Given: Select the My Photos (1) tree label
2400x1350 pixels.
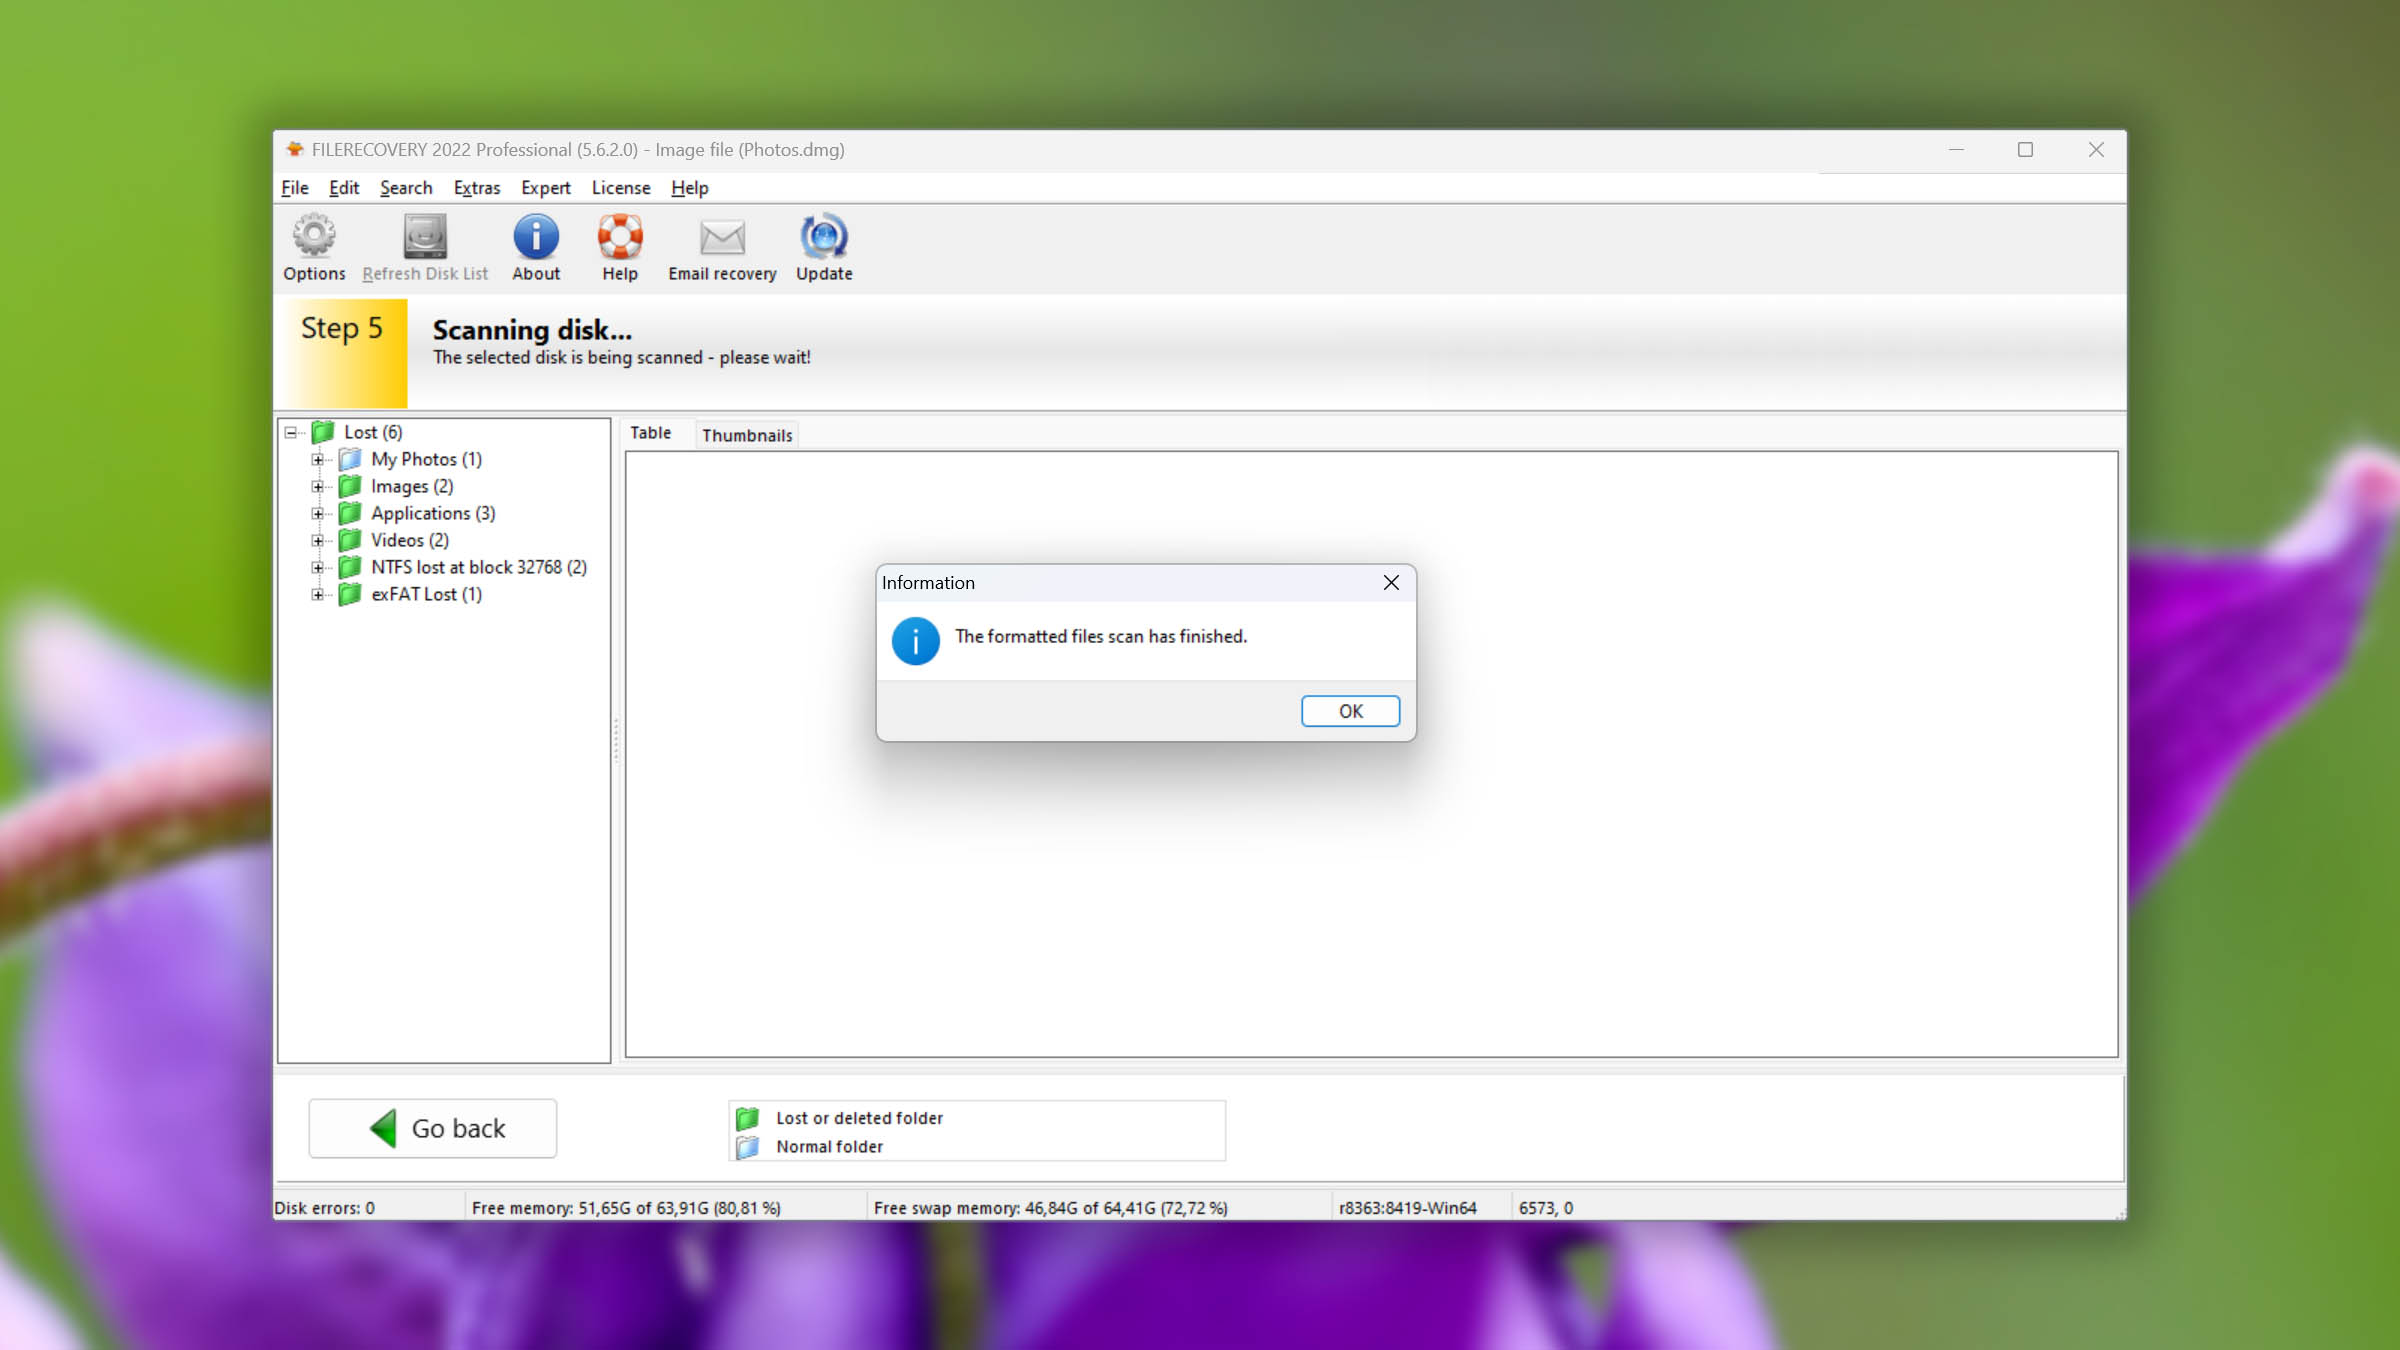Looking at the screenshot, I should point(427,459).
